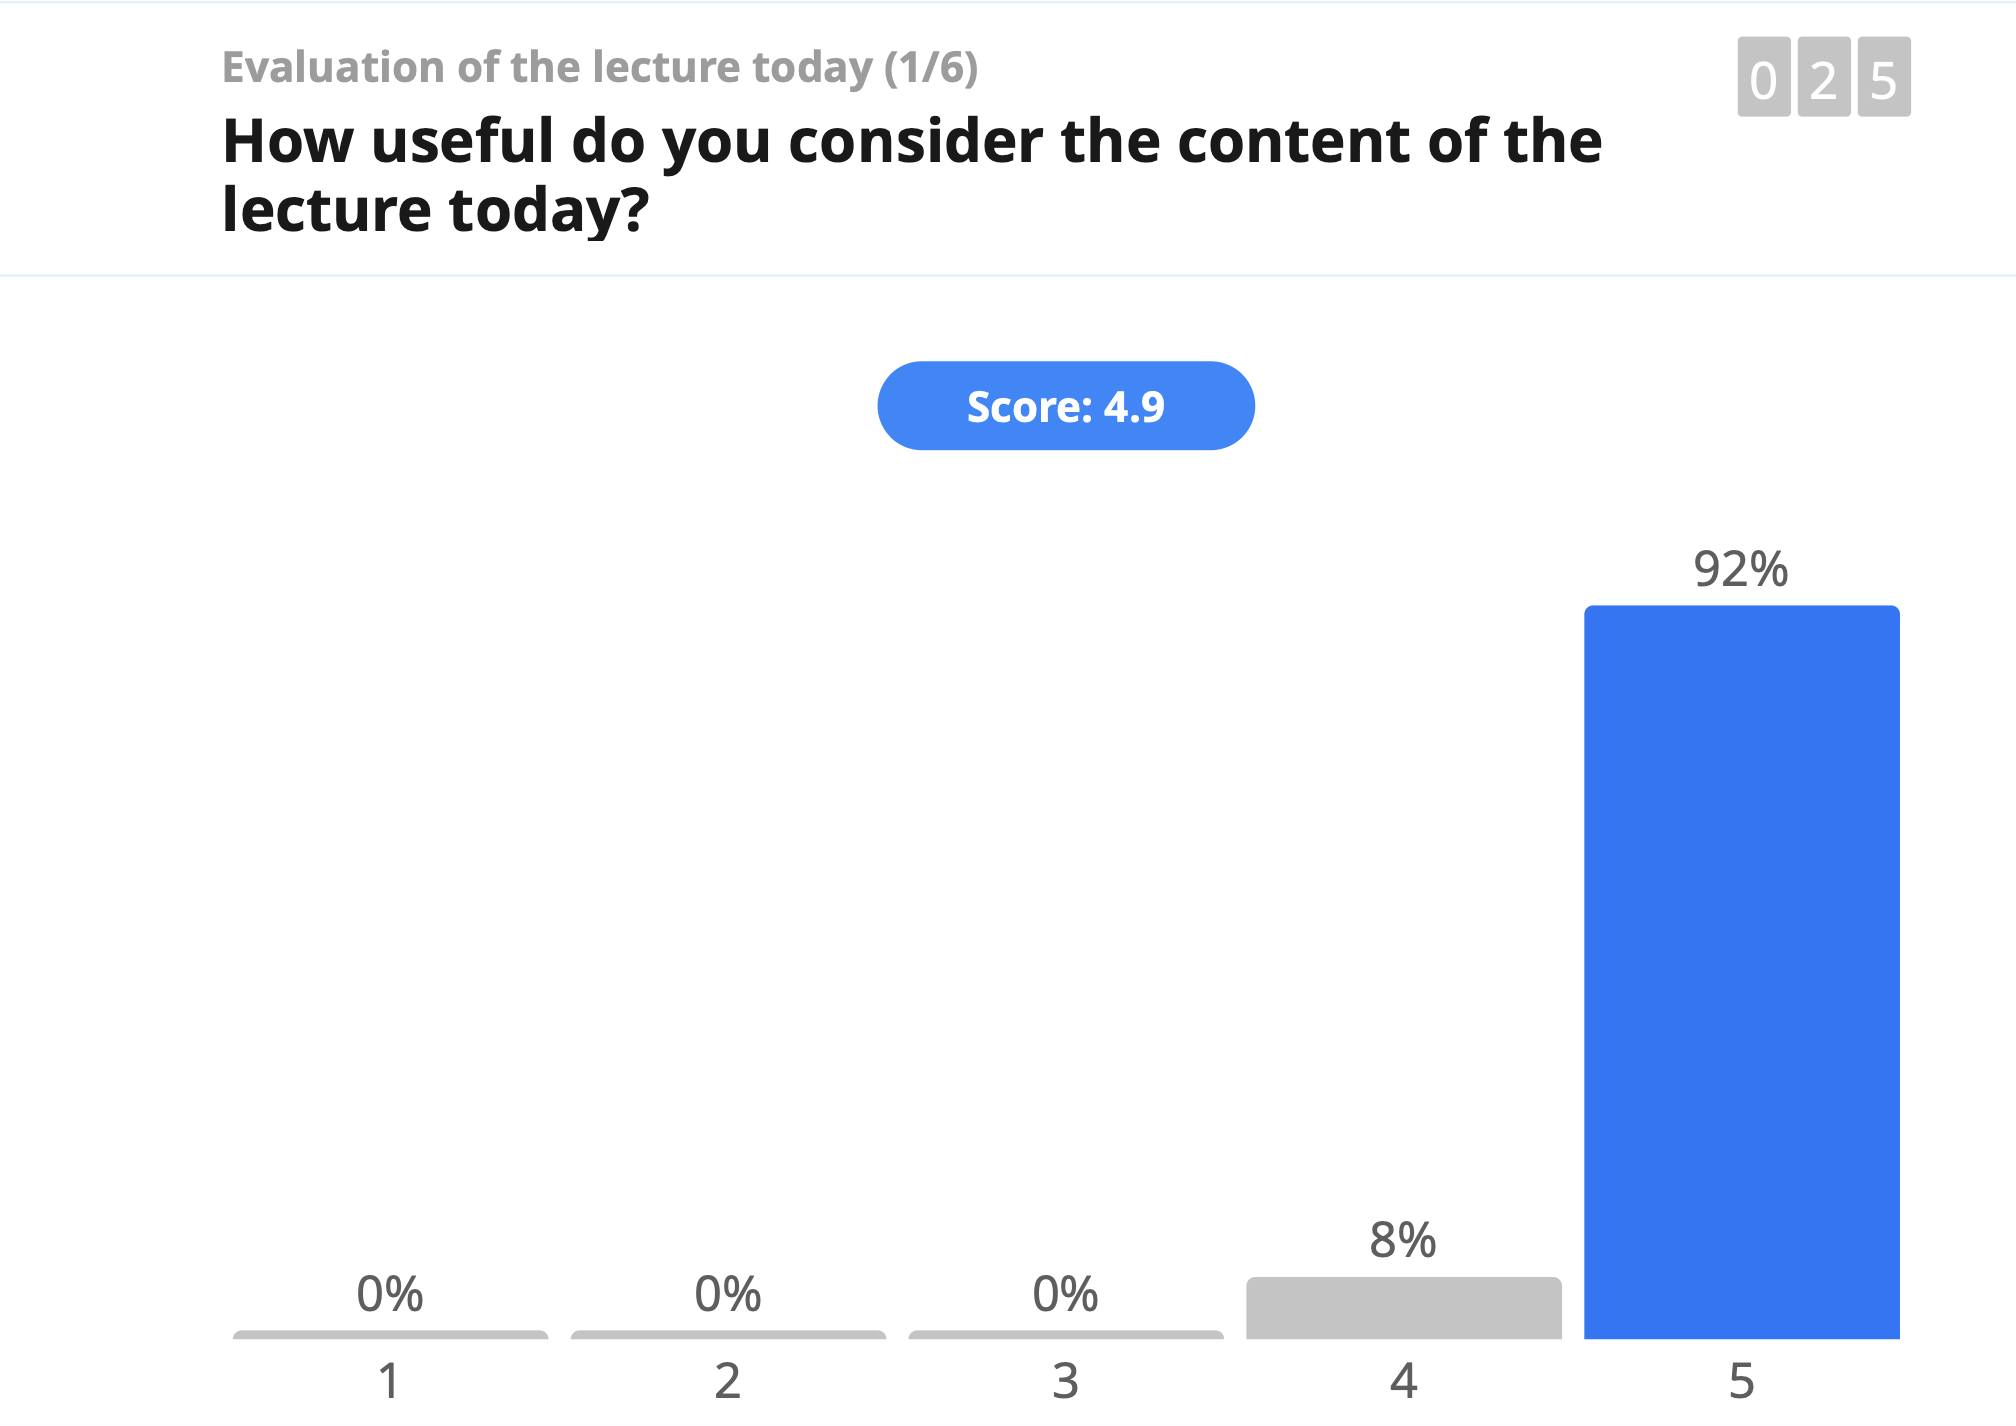The width and height of the screenshot is (2016, 1426).
Task: Click axis label 4 below the chart
Action: click(1403, 1381)
